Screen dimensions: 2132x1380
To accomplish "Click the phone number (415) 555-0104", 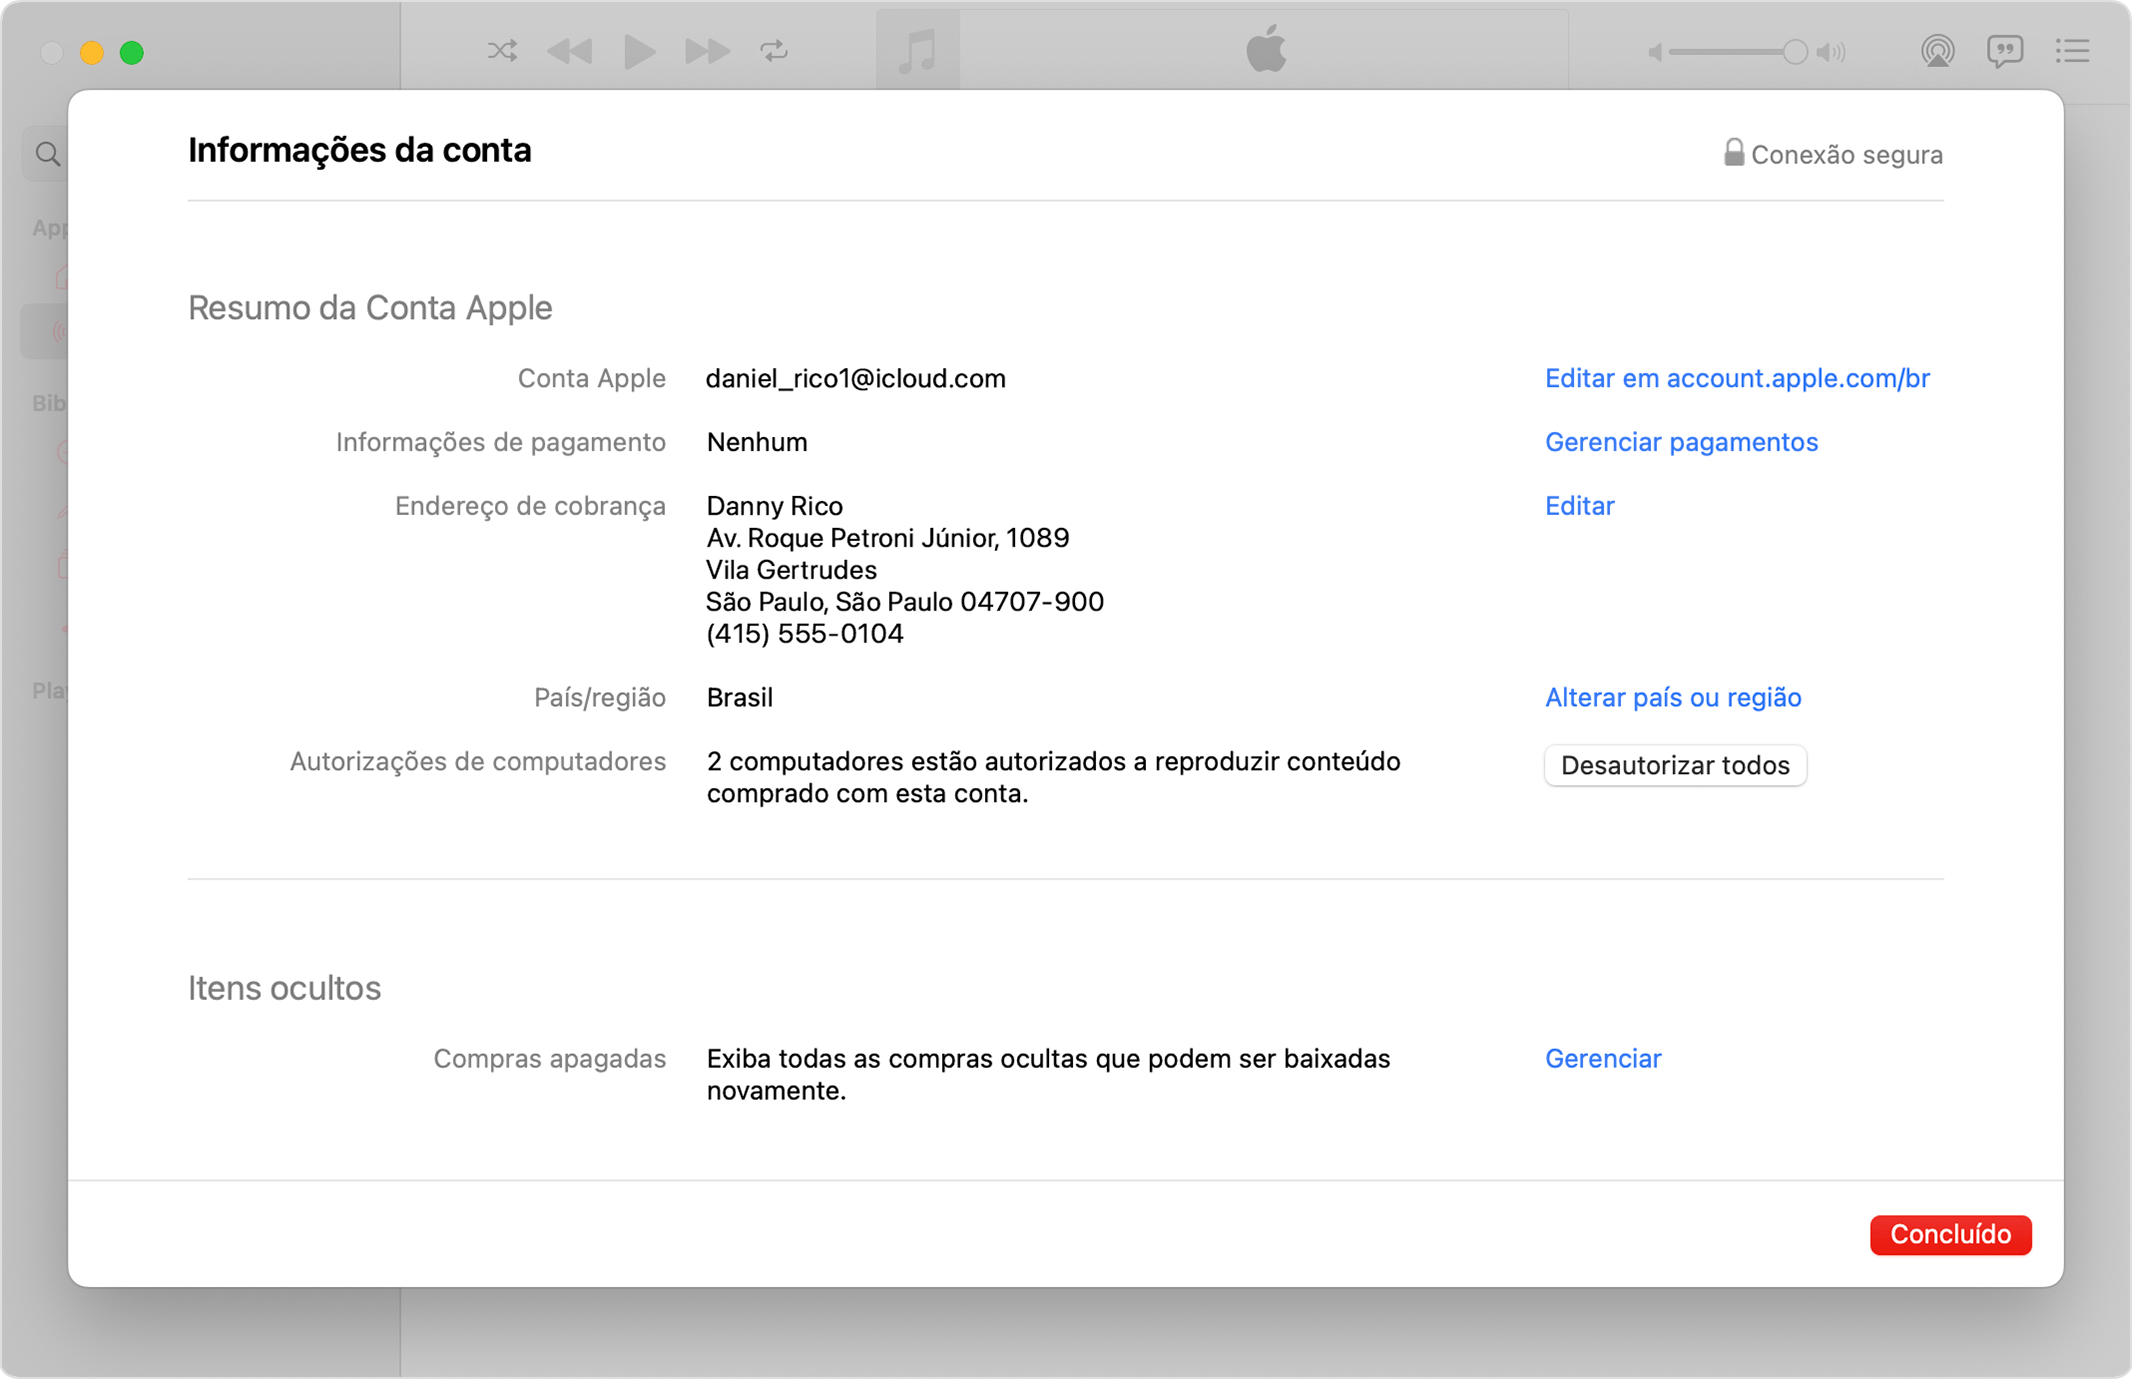I will coord(804,634).
